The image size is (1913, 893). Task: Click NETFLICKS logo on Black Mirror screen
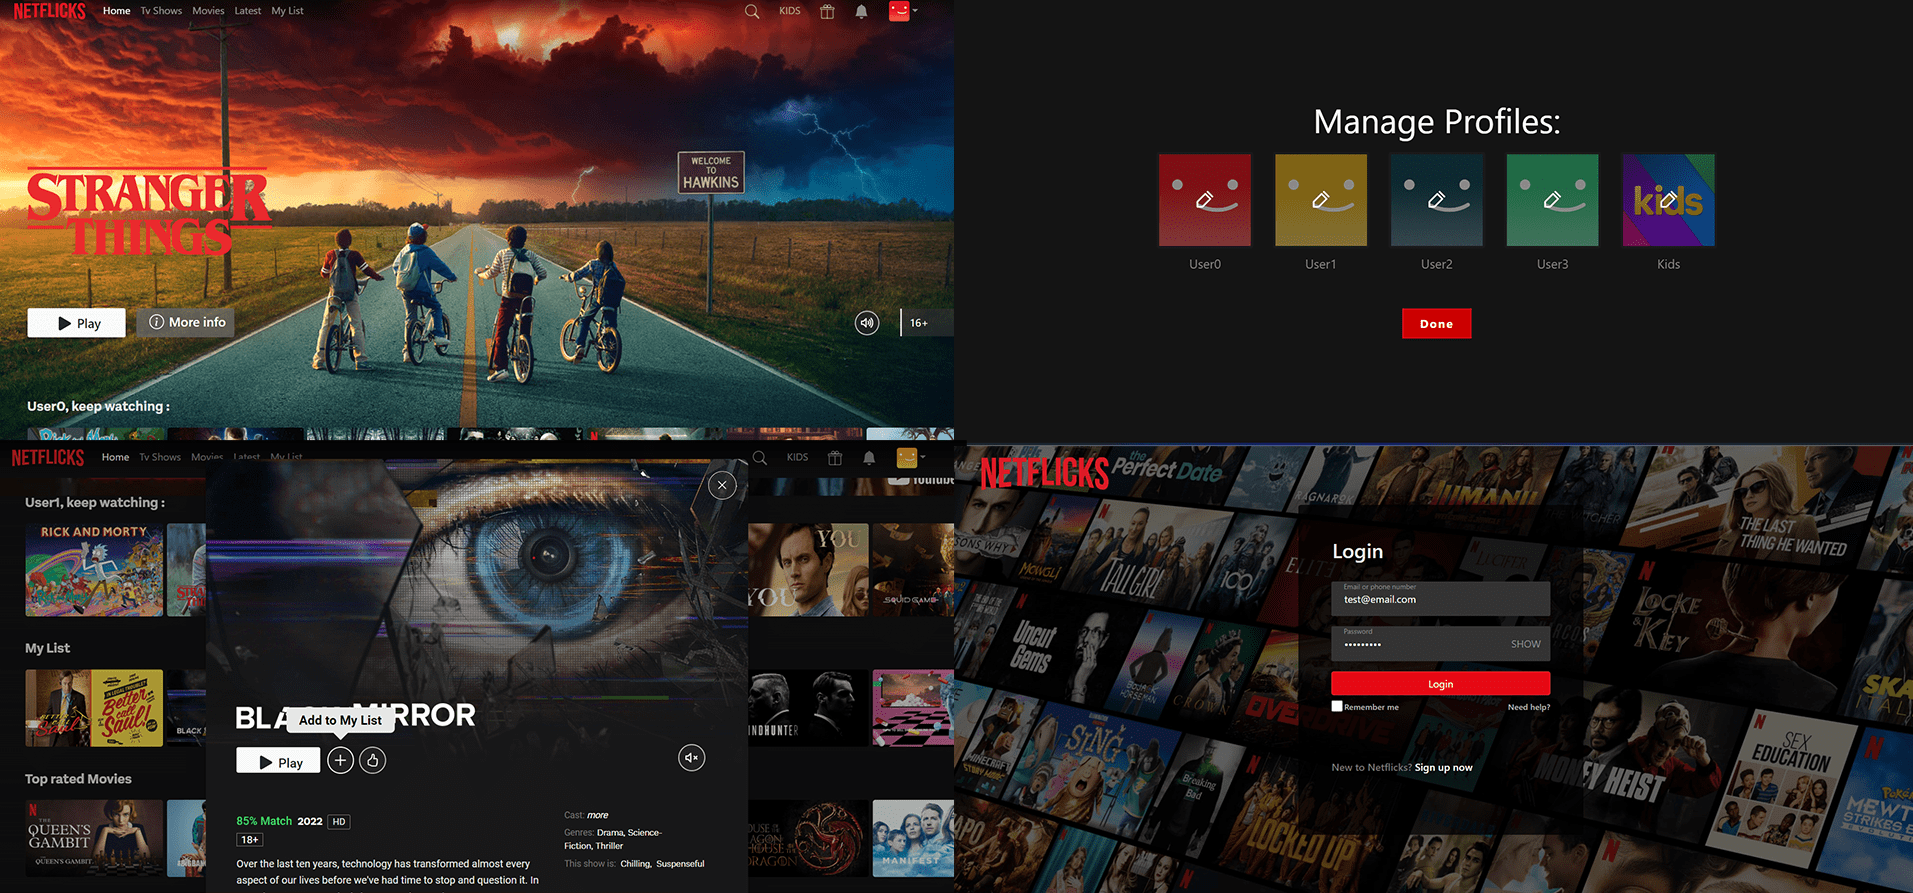pyautogui.click(x=48, y=457)
